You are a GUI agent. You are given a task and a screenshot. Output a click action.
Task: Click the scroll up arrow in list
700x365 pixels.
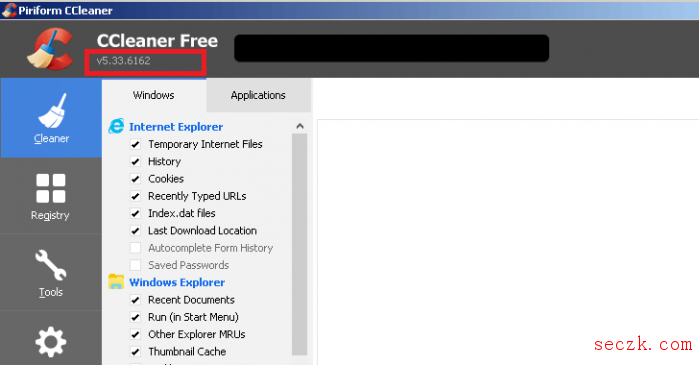300,126
